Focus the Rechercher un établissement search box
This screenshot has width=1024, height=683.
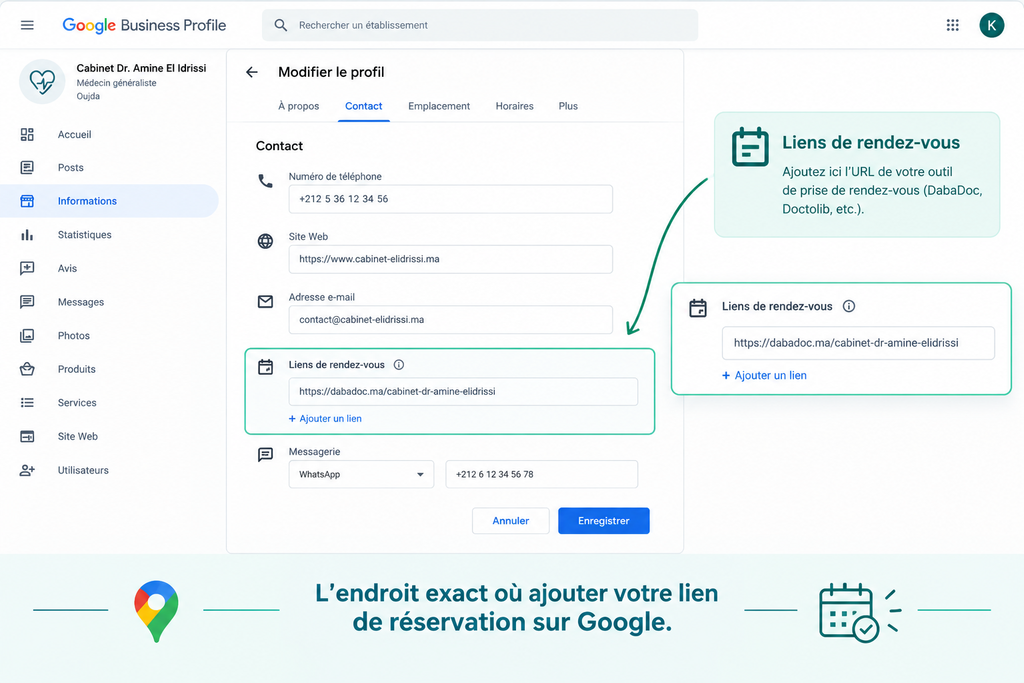480,25
